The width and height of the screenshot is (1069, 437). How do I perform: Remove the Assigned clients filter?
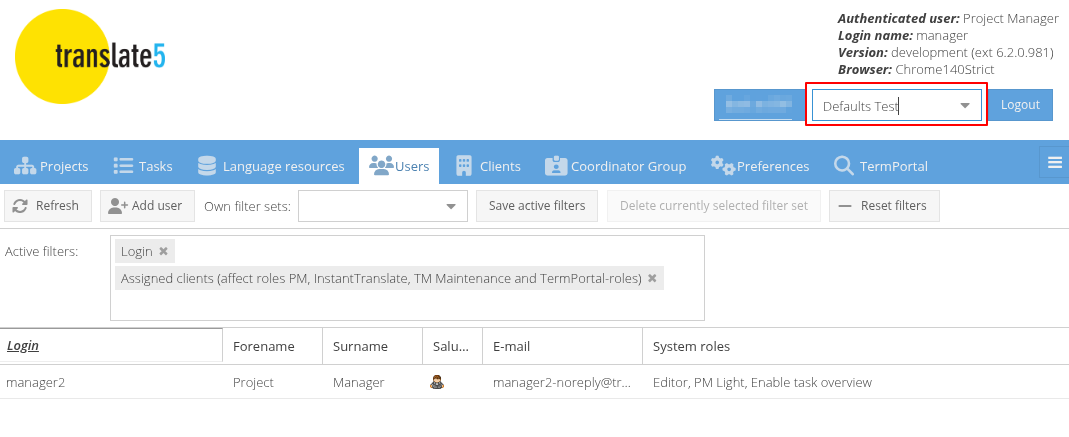pos(652,279)
